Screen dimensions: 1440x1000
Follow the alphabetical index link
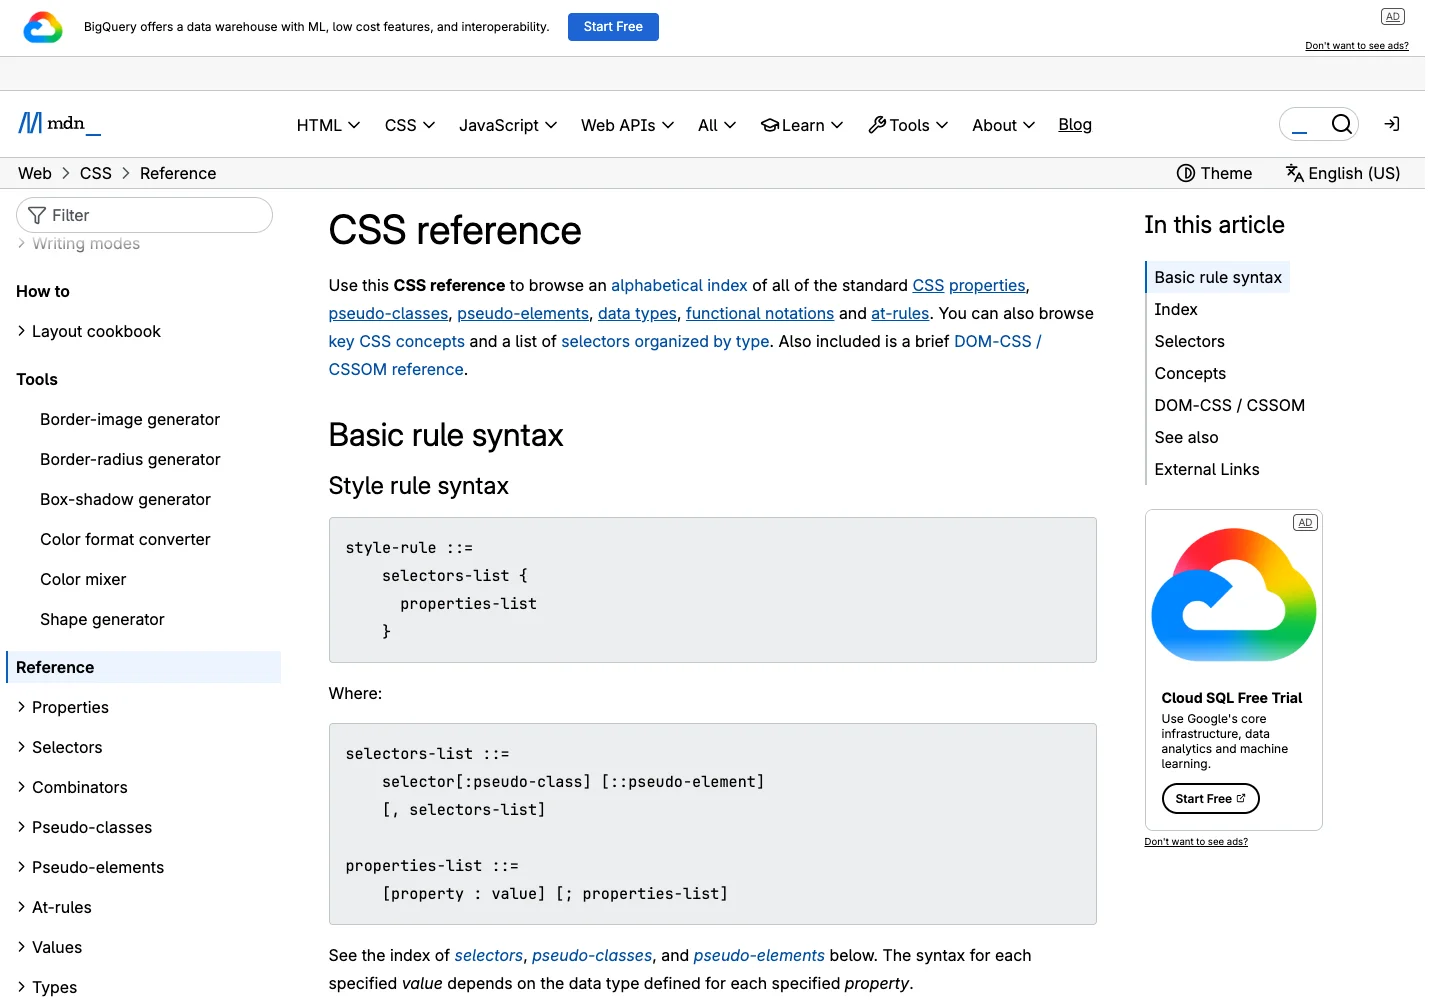679,285
